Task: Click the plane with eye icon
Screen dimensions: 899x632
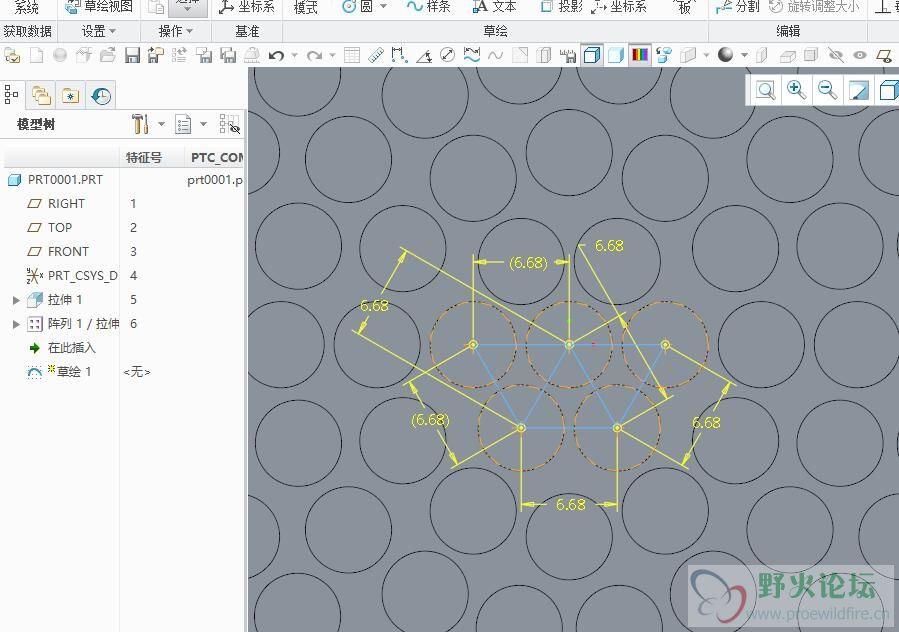Action: (884, 56)
